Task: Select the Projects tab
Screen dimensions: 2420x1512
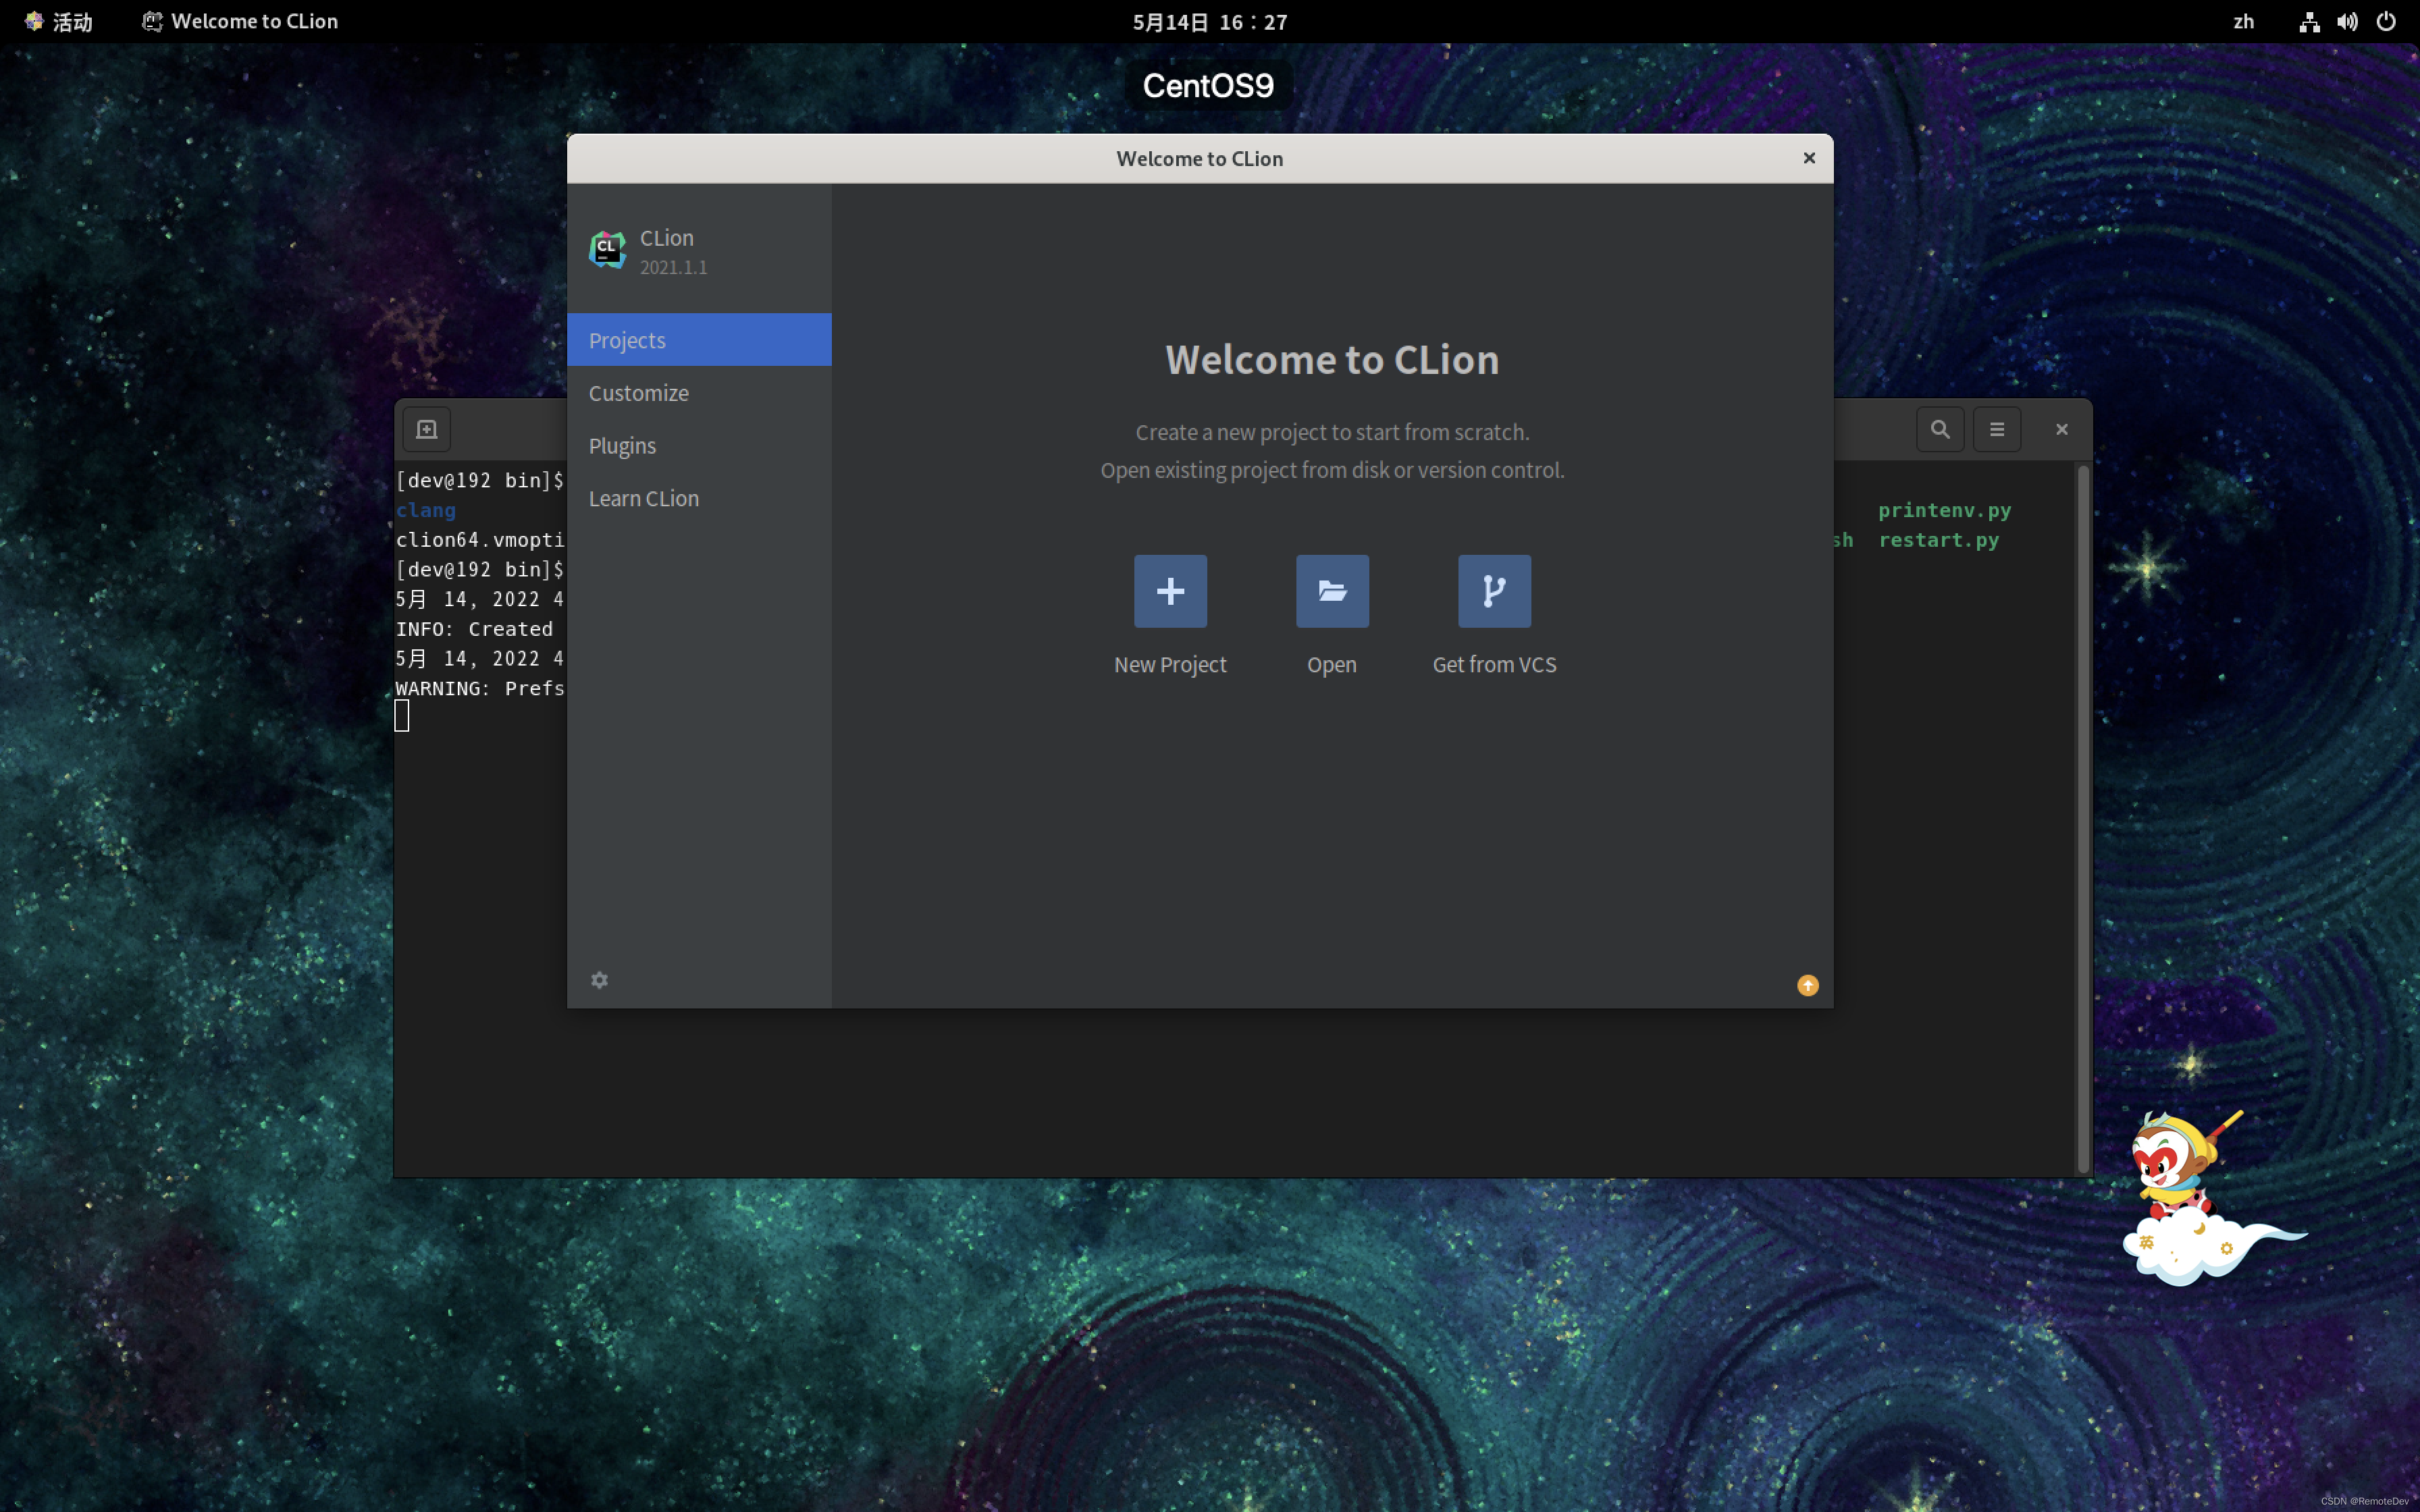Action: 699,340
